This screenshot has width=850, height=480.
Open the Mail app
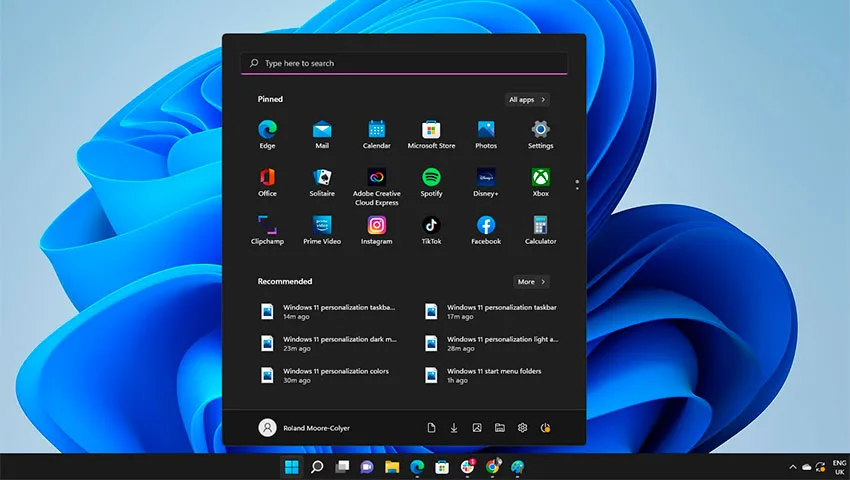[322, 134]
